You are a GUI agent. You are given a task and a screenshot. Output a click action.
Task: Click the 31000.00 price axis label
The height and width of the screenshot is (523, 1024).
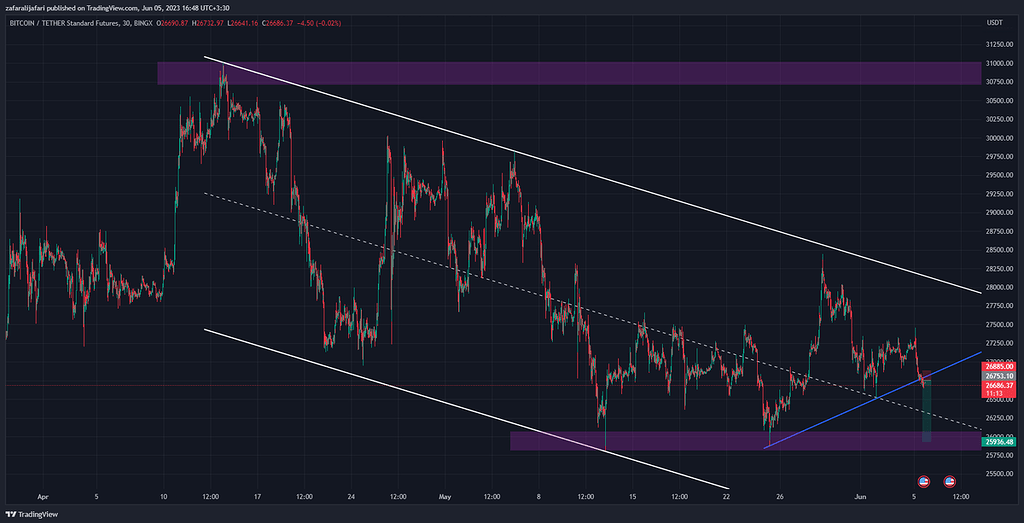(999, 63)
